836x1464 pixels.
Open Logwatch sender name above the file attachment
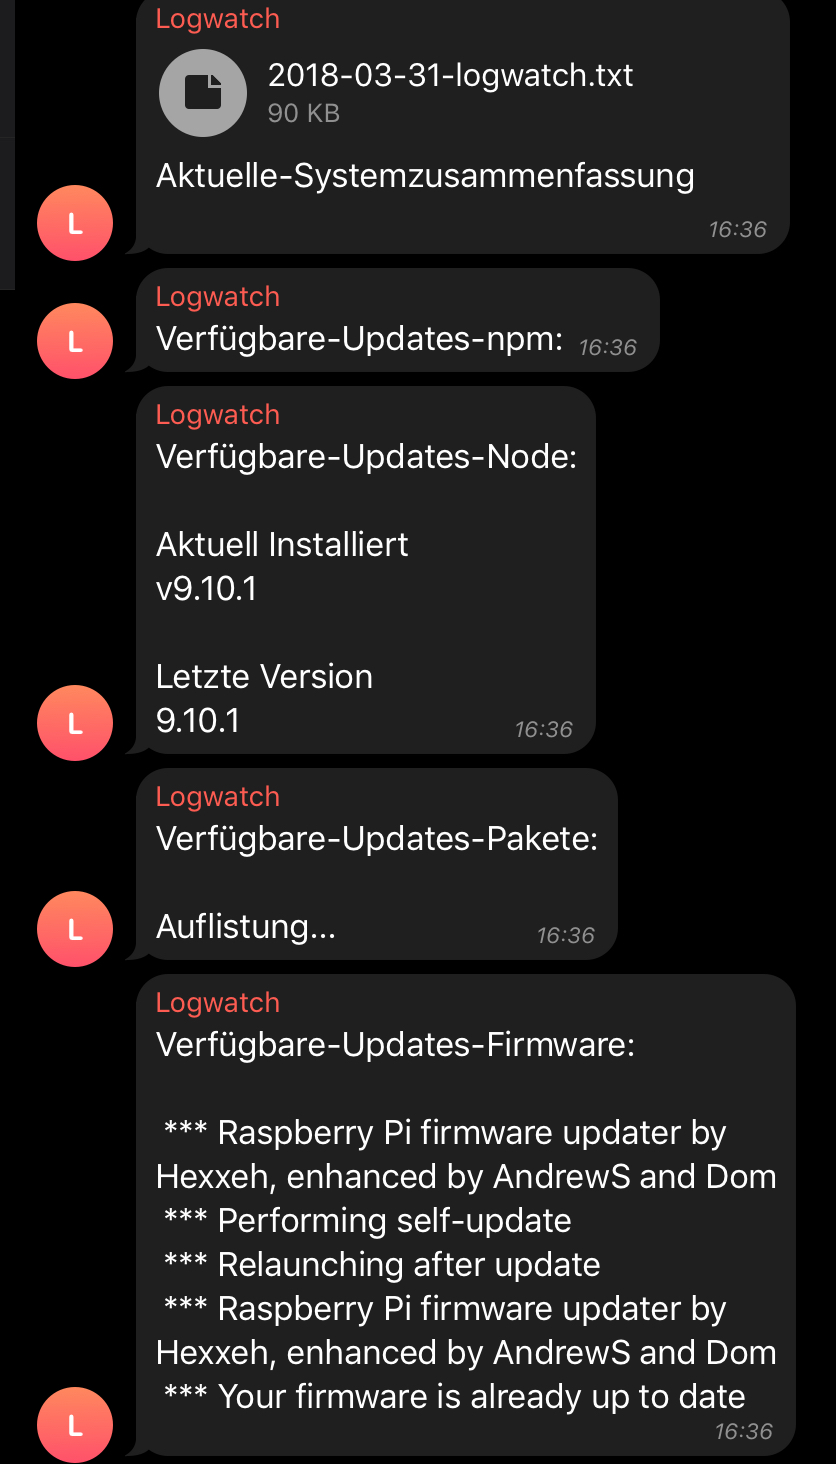tap(218, 19)
